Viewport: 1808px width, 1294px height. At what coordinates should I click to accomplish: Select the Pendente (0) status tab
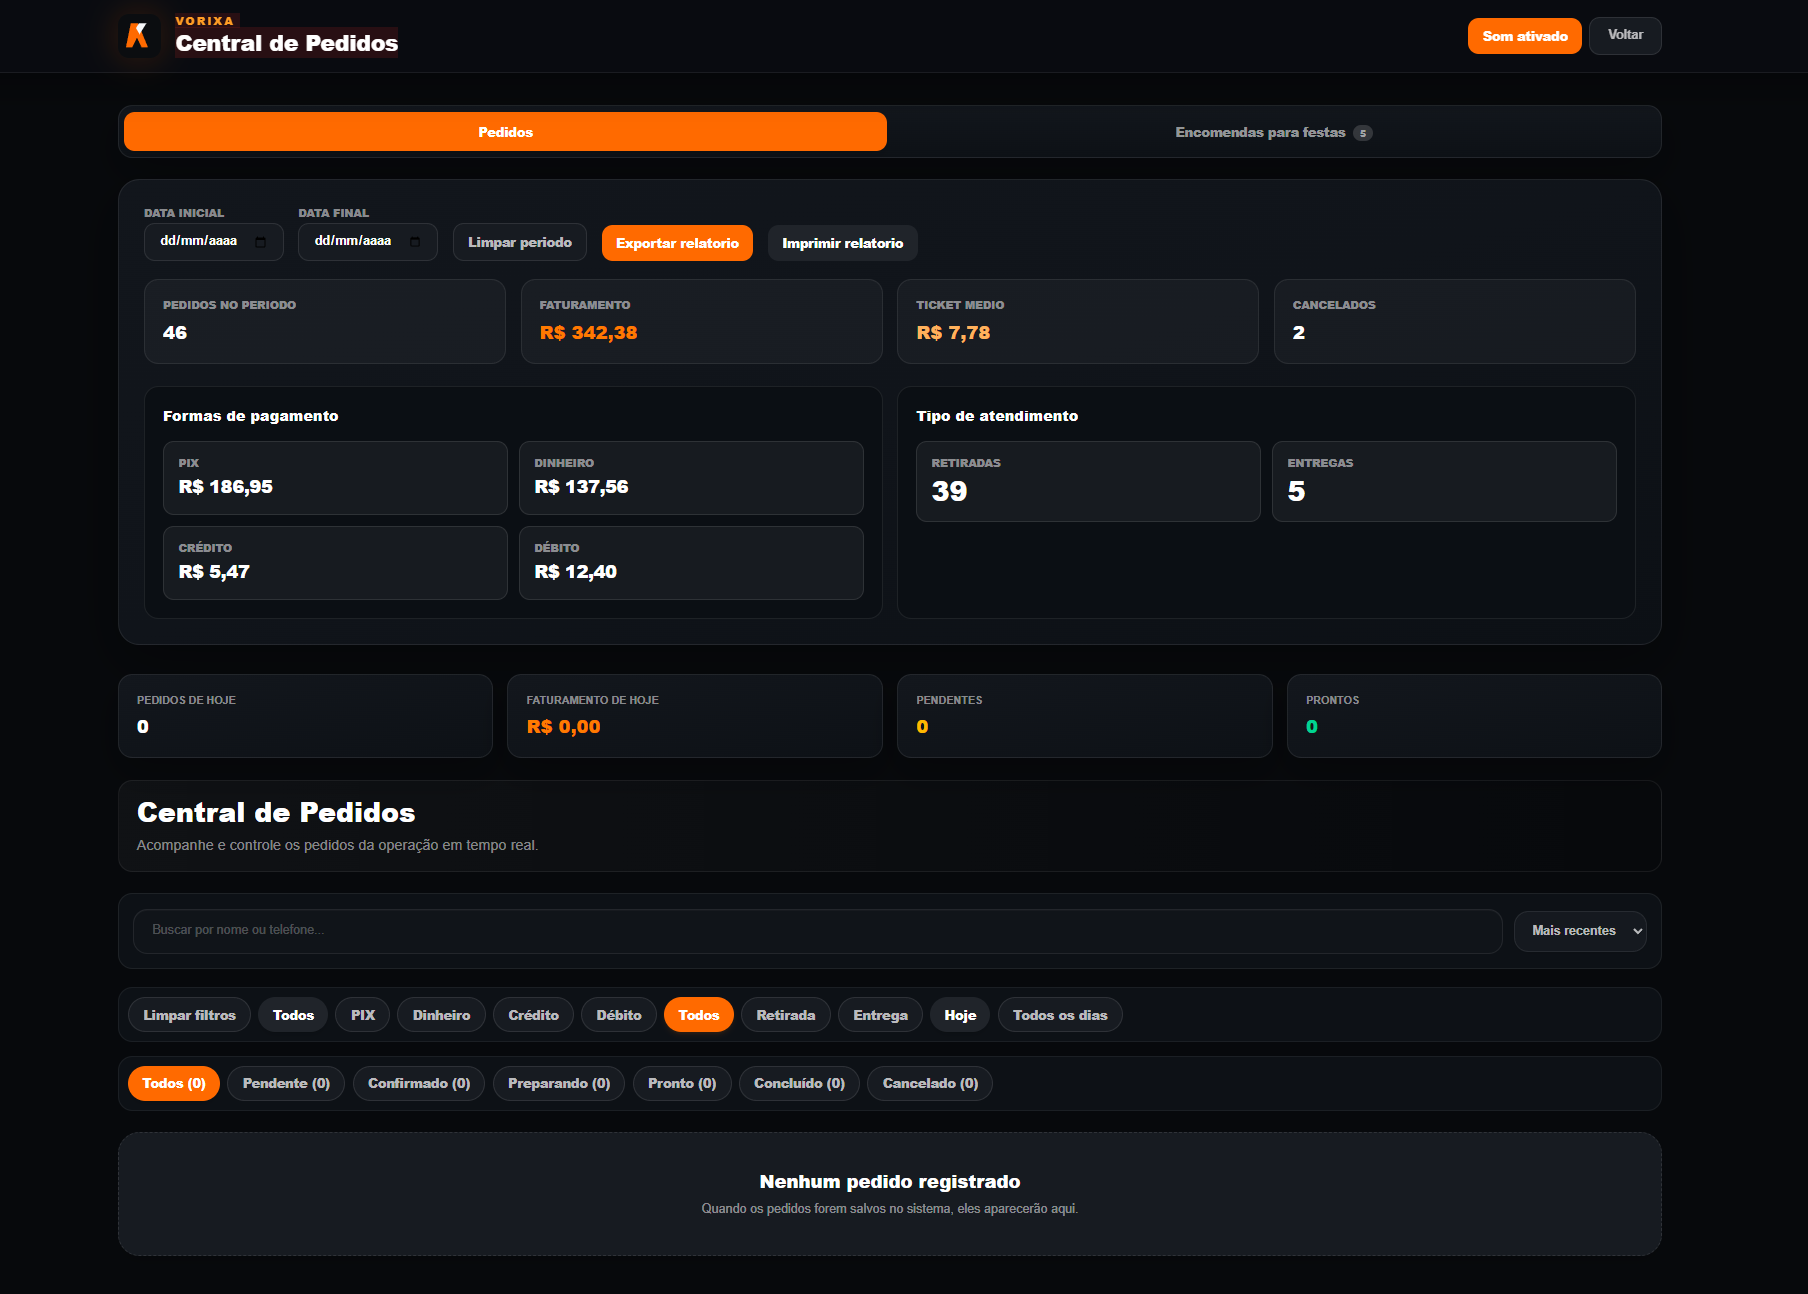pyautogui.click(x=286, y=1084)
